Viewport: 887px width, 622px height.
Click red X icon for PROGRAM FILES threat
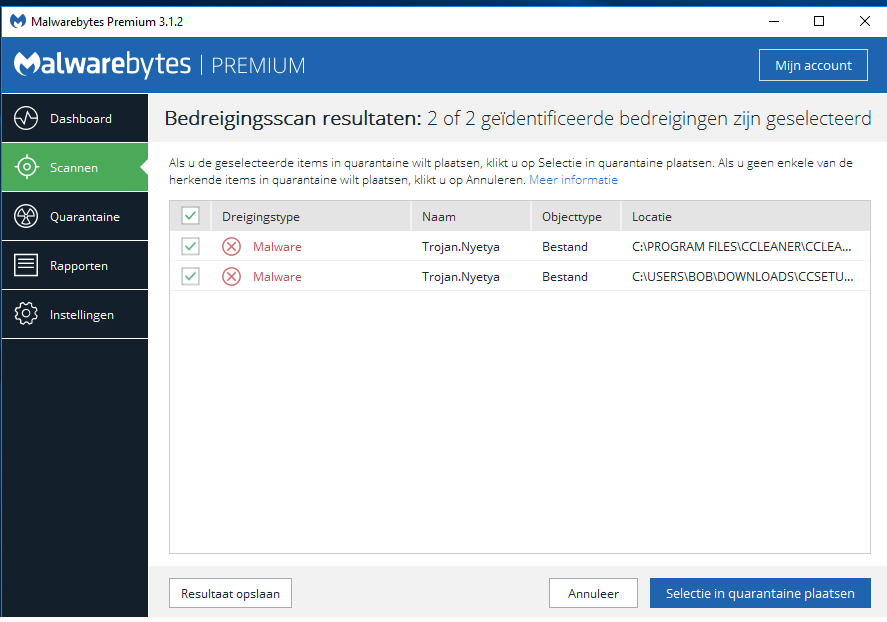231,247
